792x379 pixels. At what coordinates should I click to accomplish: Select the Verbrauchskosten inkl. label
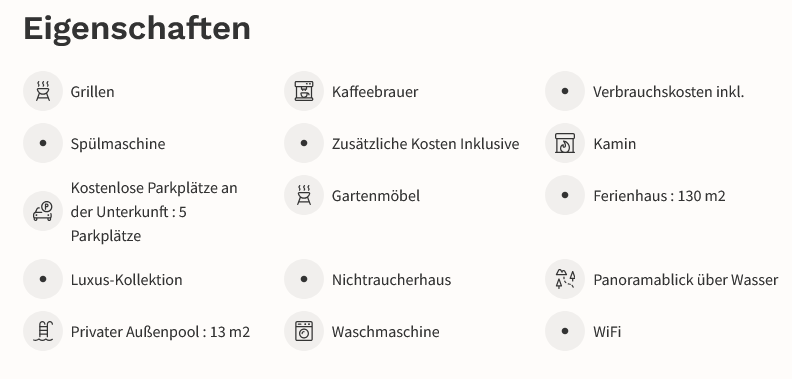pos(668,92)
